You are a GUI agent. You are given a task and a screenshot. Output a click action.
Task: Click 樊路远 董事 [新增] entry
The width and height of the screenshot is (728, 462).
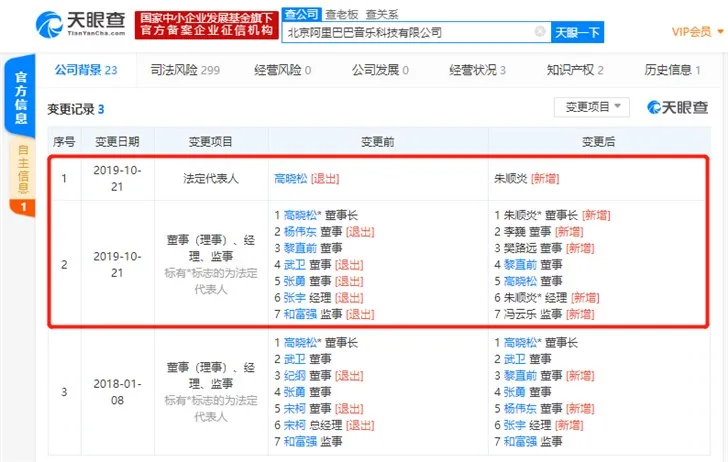click(544, 248)
